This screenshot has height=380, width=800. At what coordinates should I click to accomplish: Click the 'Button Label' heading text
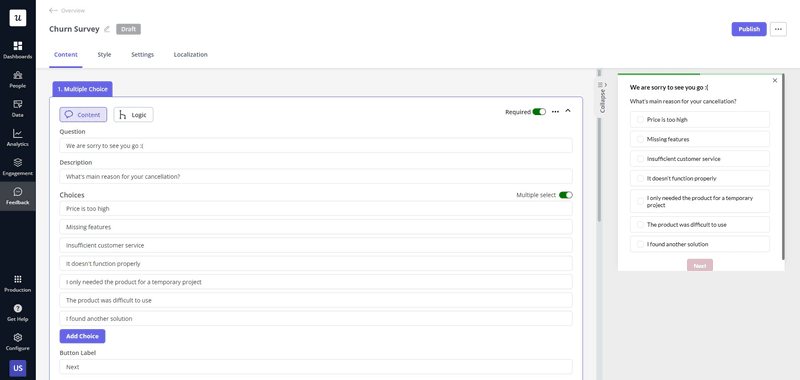point(78,352)
